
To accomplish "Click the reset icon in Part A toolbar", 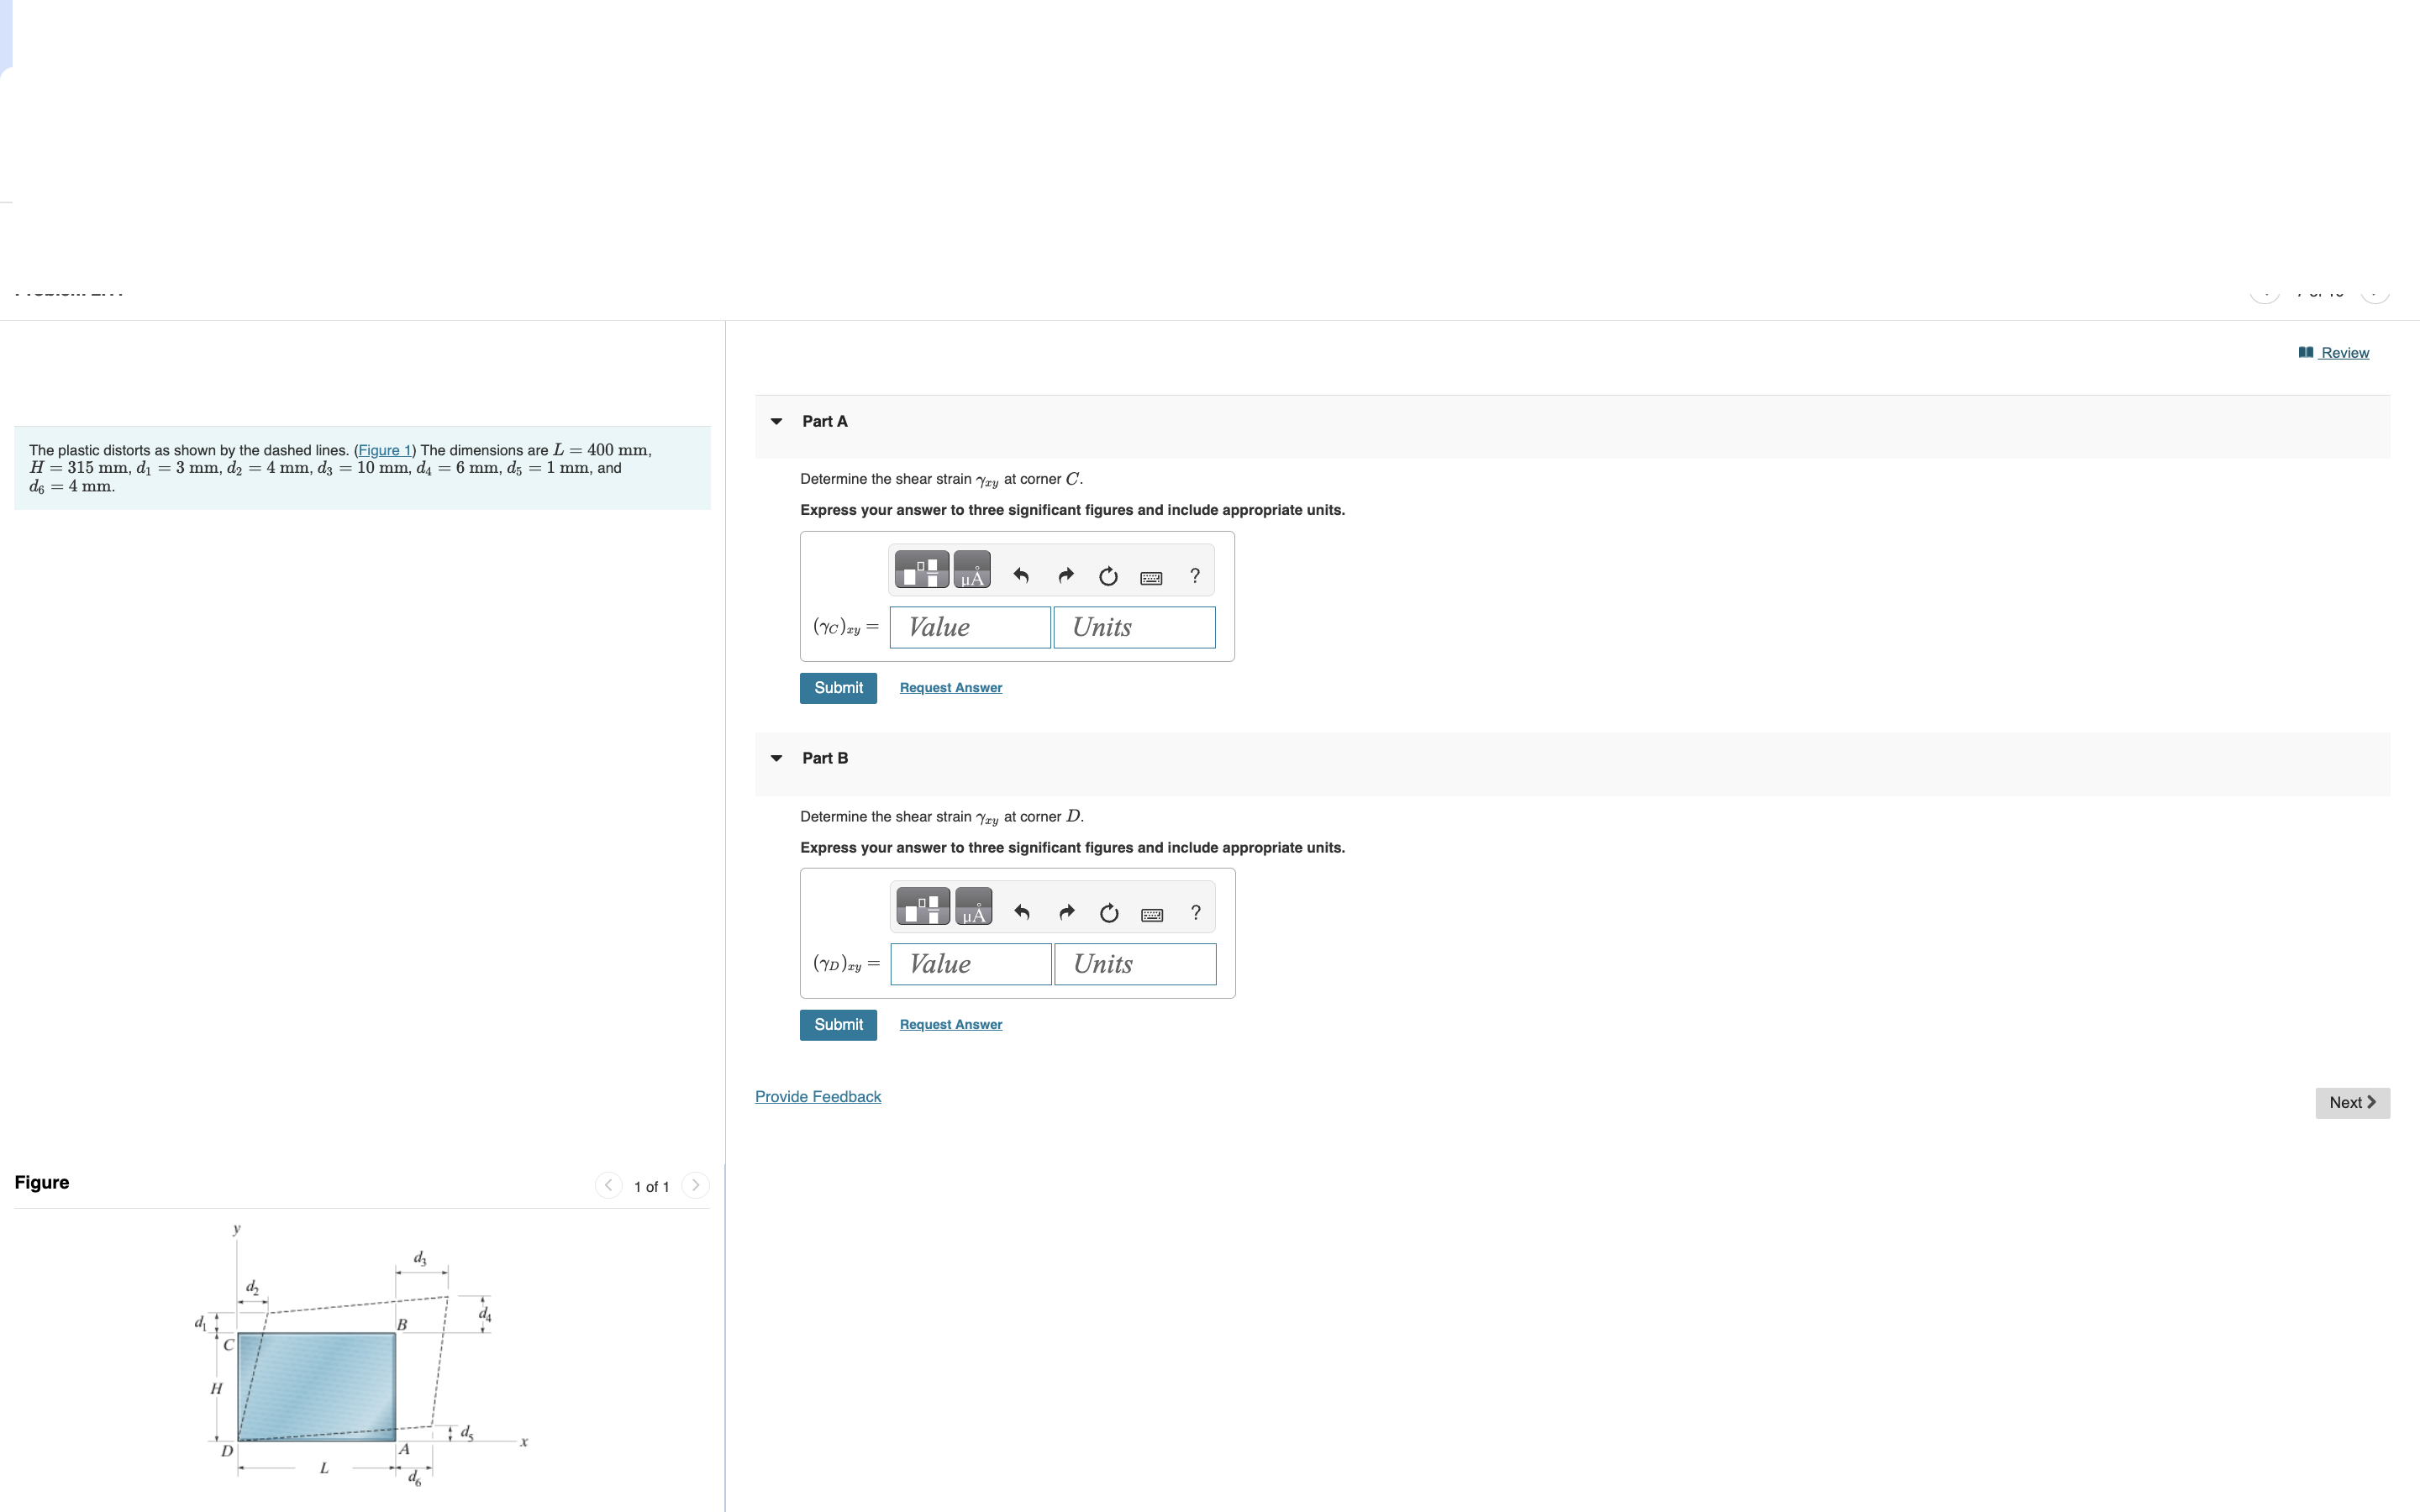I will 1108,576.
